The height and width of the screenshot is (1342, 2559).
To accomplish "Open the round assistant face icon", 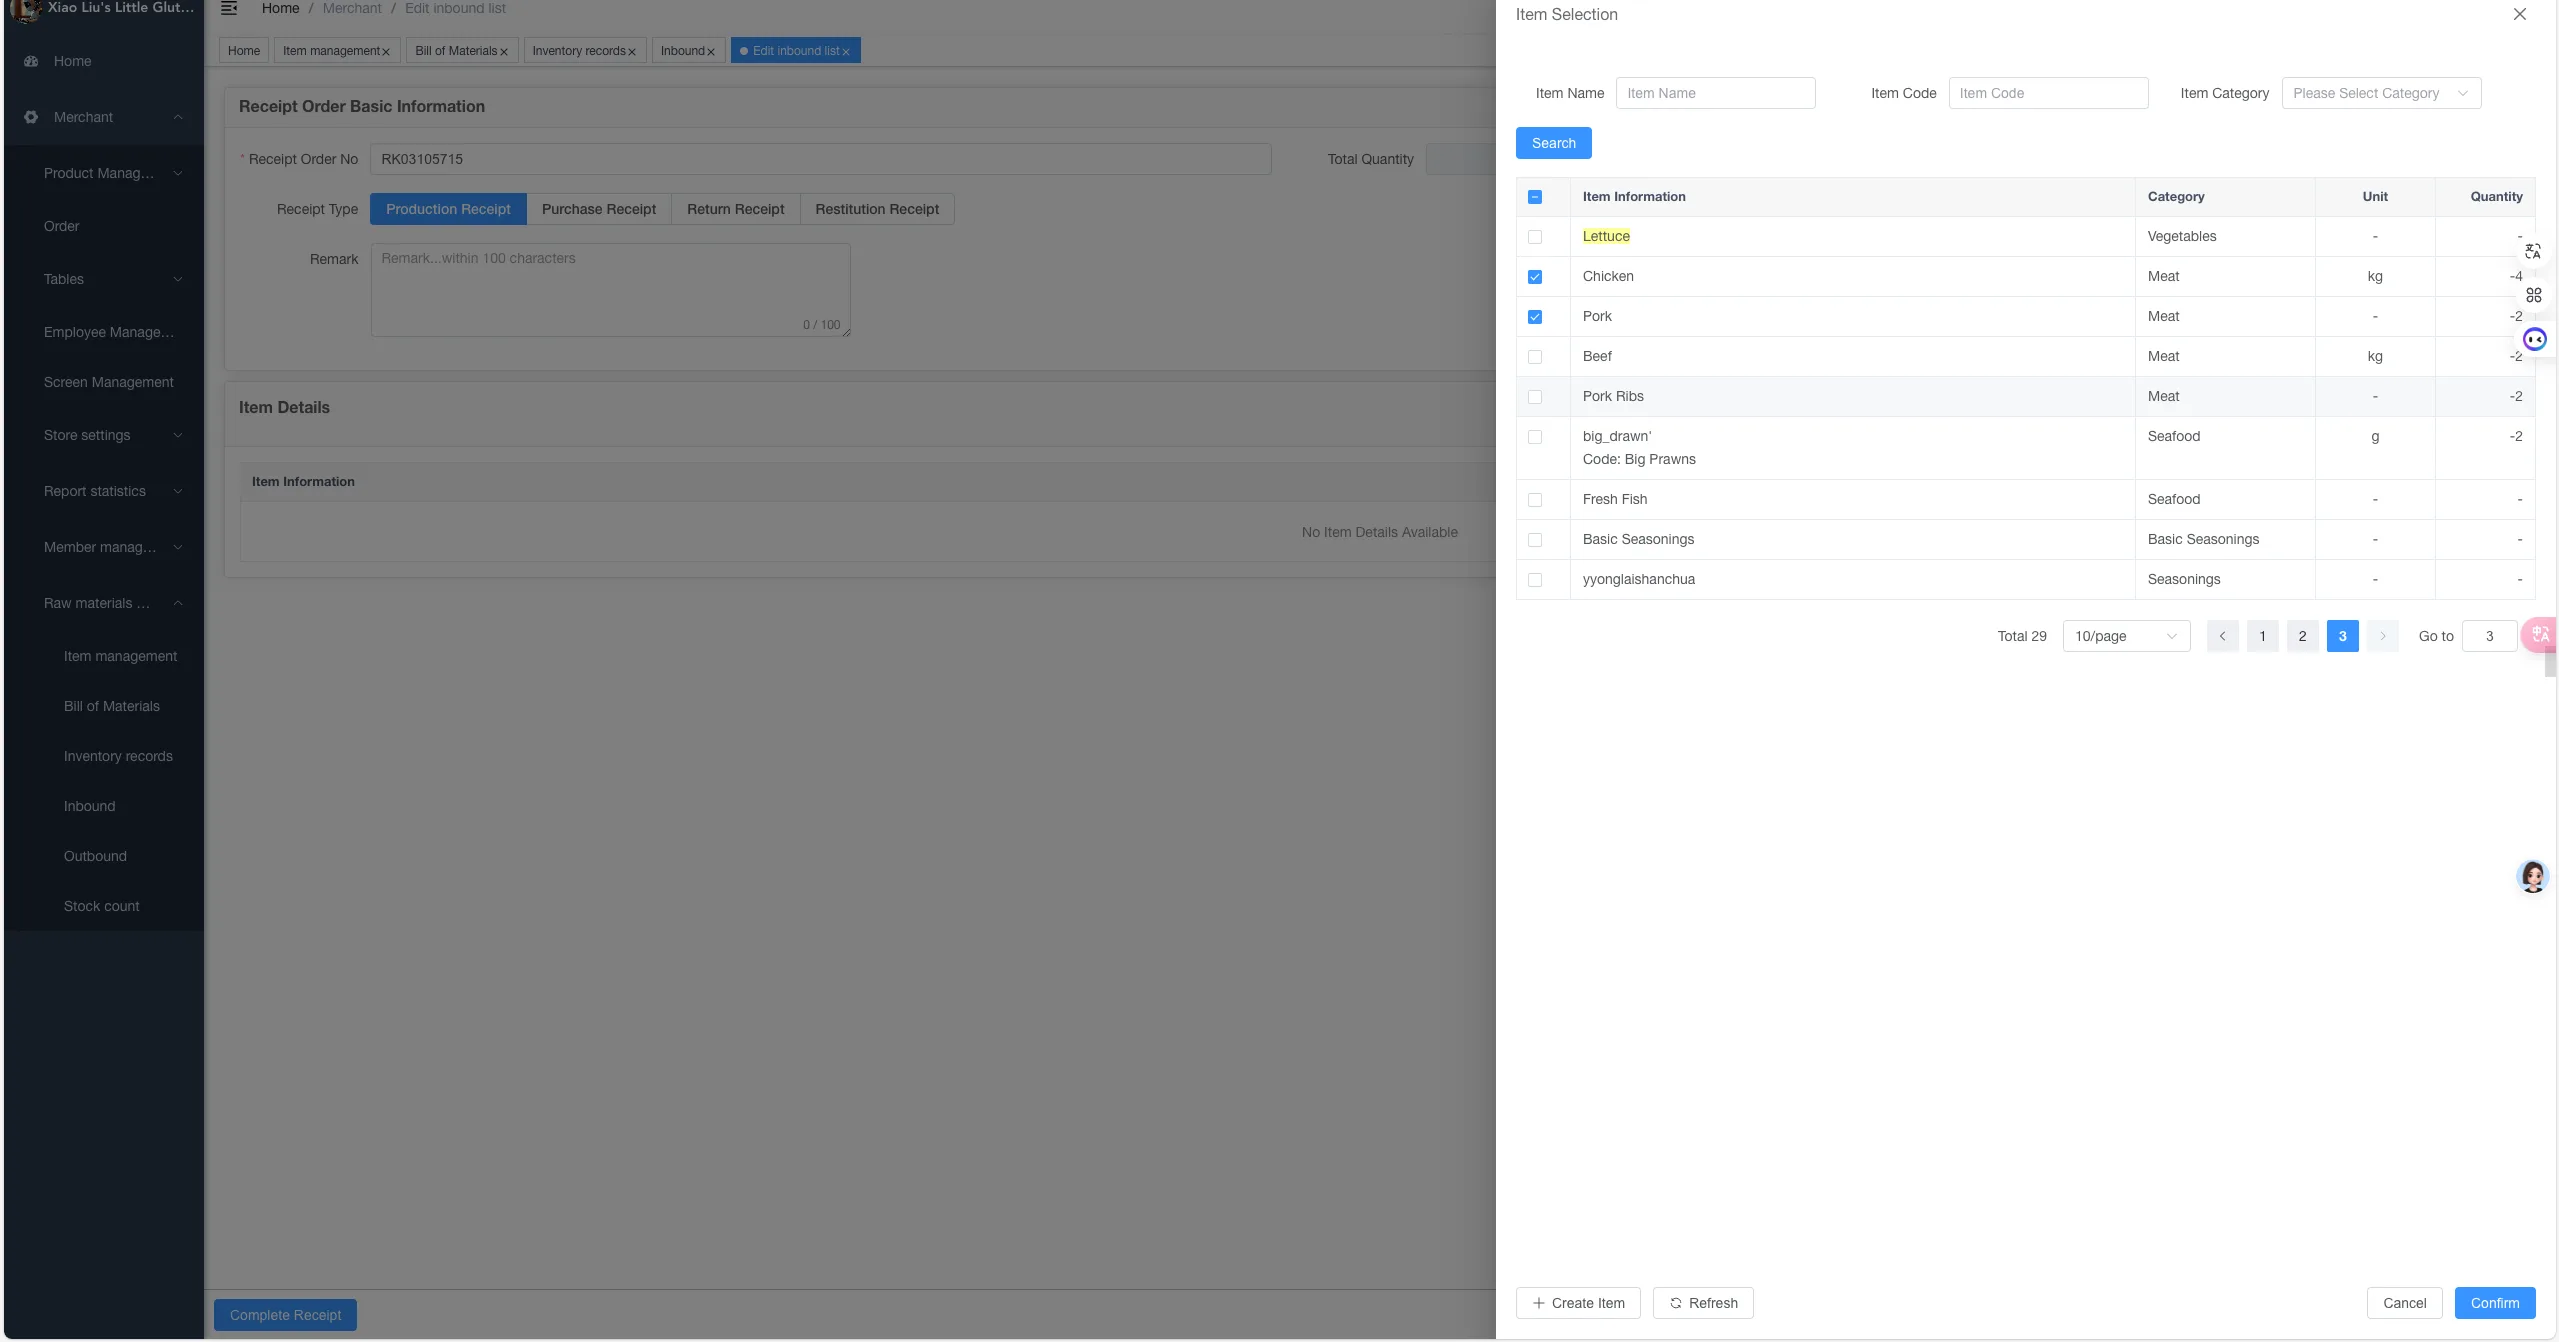I will tap(2534, 339).
